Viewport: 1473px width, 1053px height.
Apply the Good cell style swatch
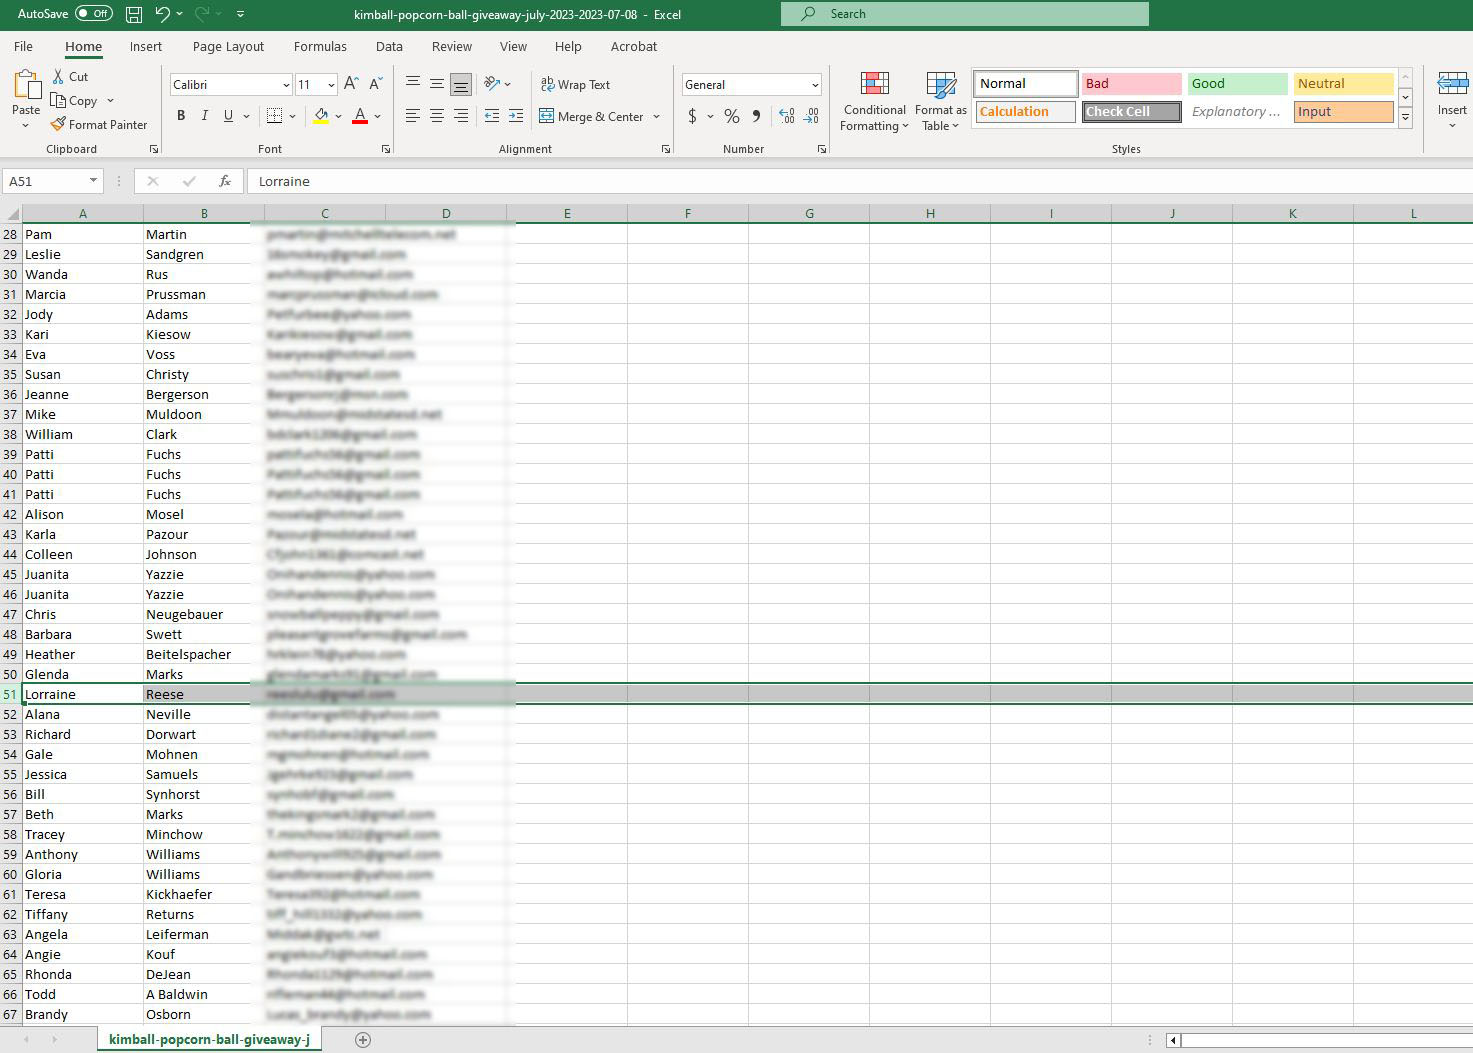(x=1237, y=84)
